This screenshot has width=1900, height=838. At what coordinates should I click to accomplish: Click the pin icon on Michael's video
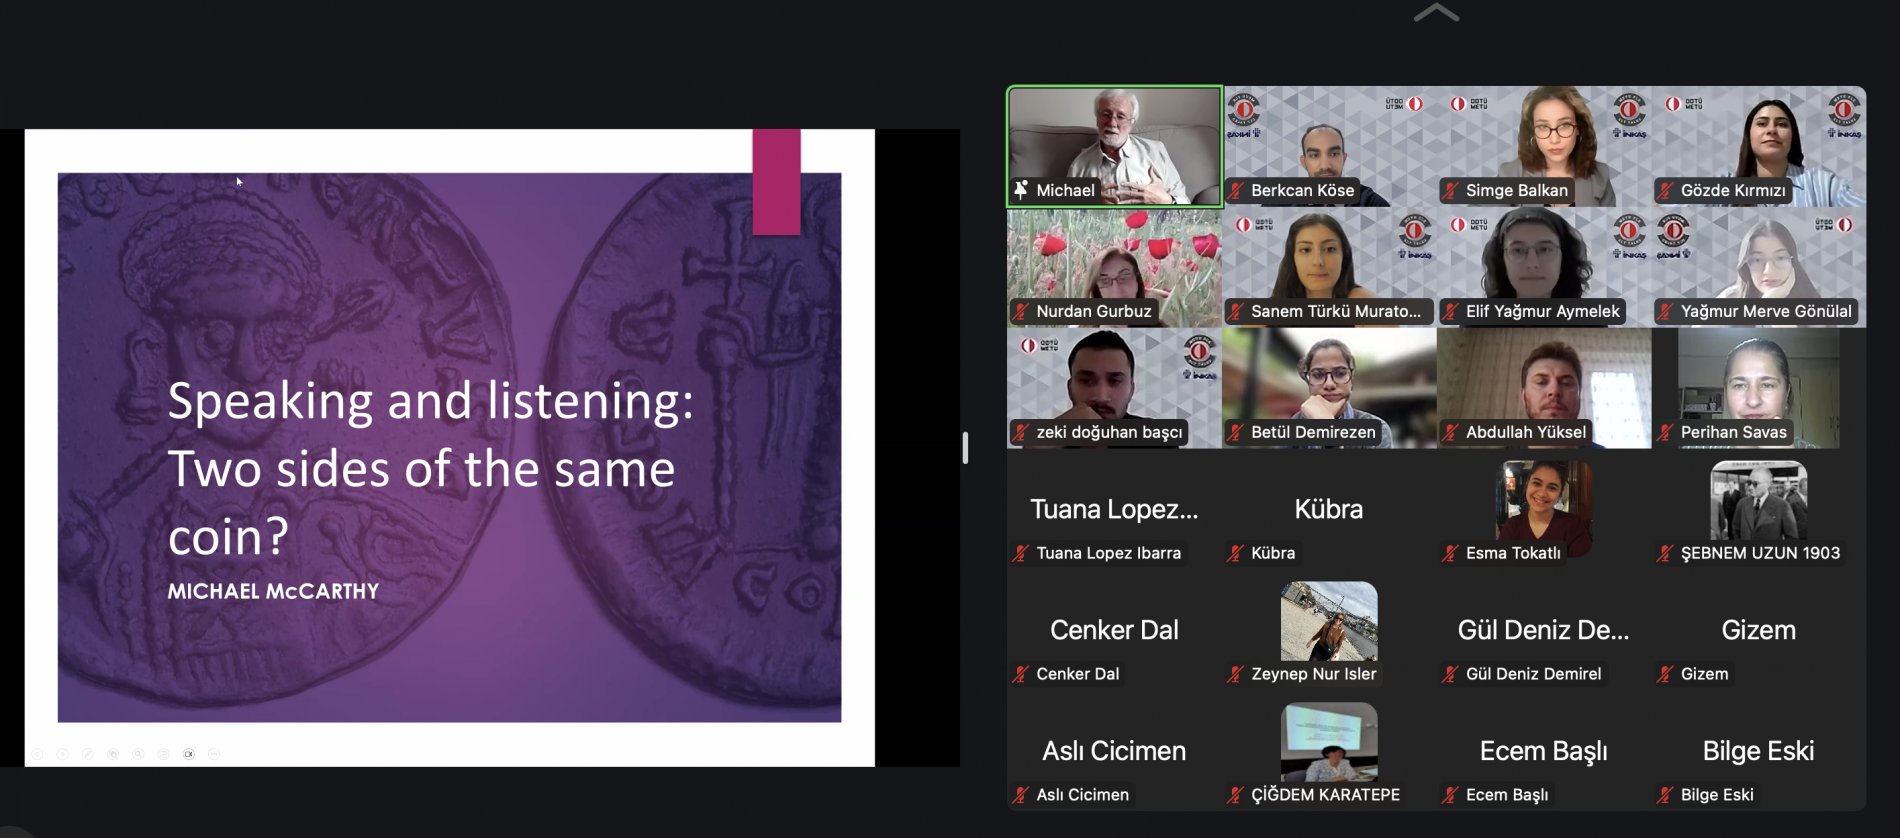(1021, 190)
